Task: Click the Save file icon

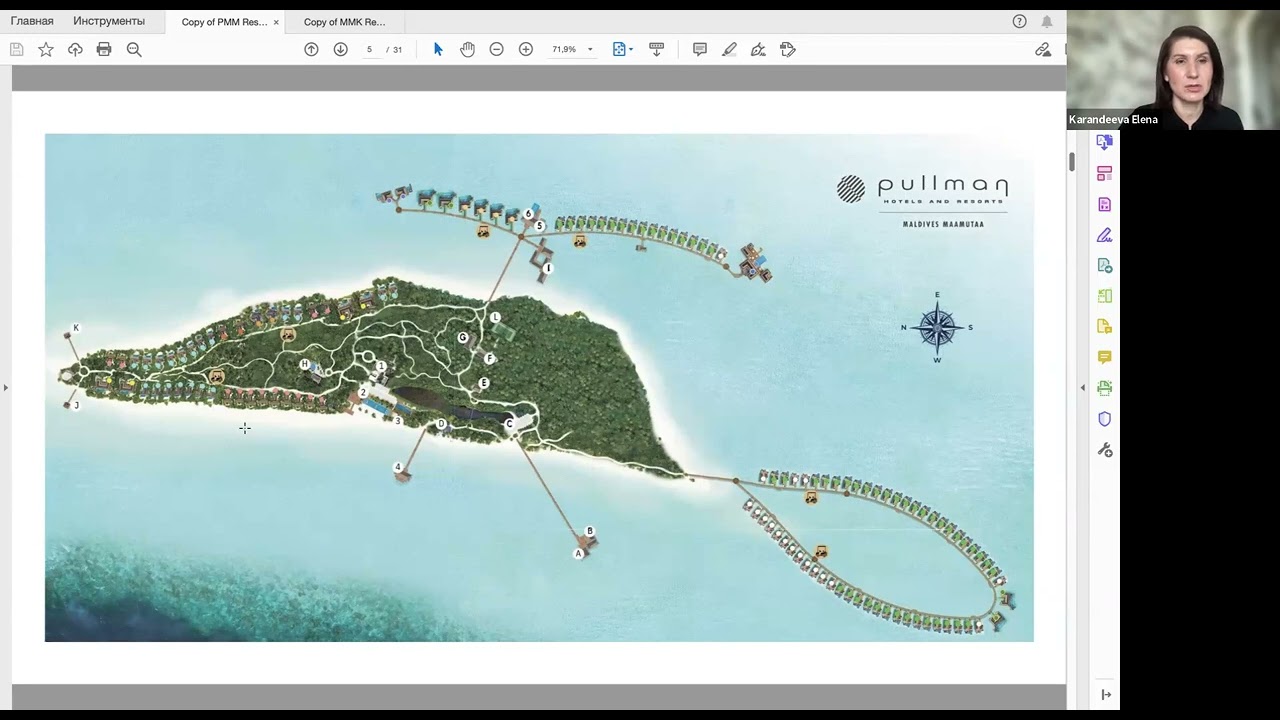Action: coord(16,49)
